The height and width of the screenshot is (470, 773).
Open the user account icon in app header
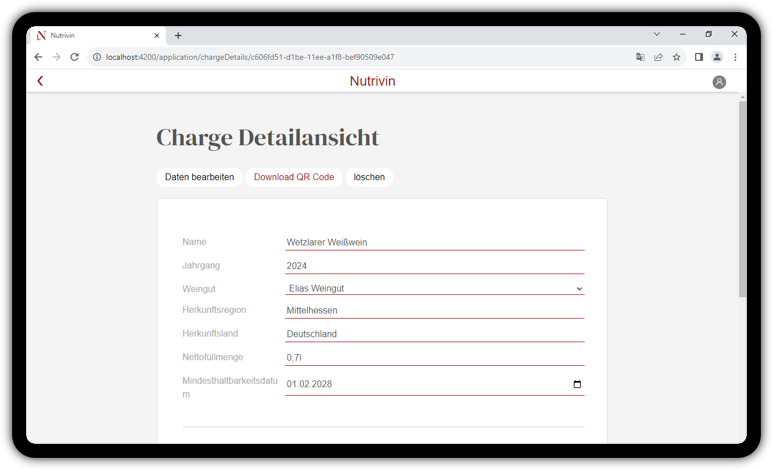(718, 82)
